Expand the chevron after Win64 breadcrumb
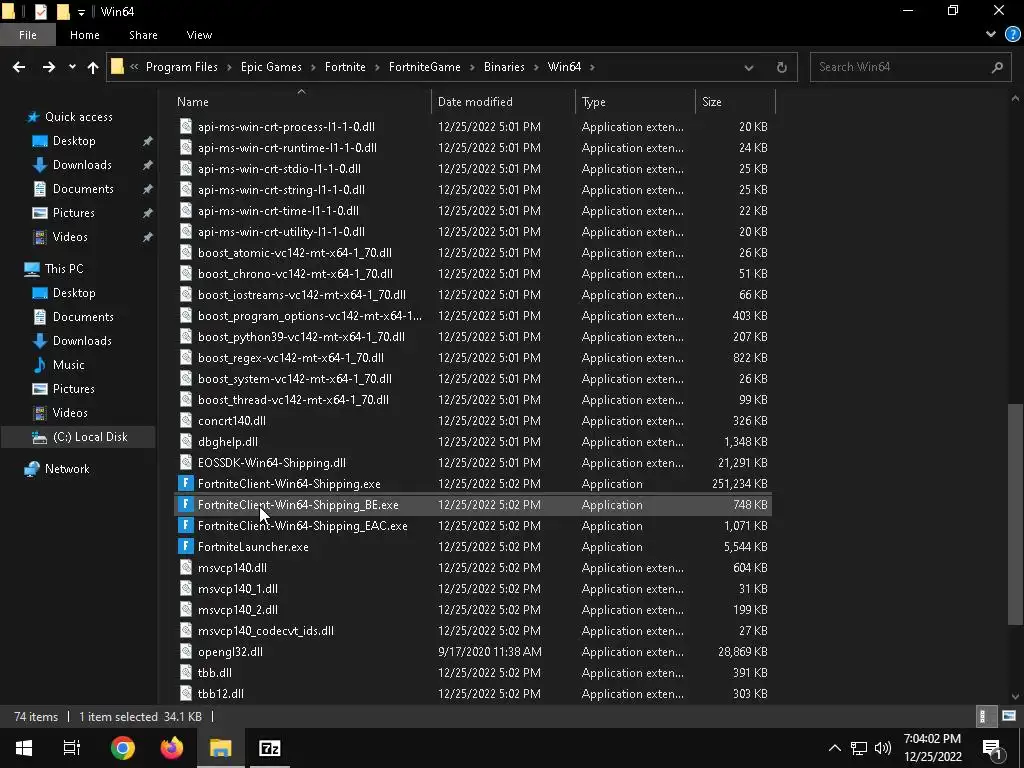The image size is (1024, 768). 592,67
